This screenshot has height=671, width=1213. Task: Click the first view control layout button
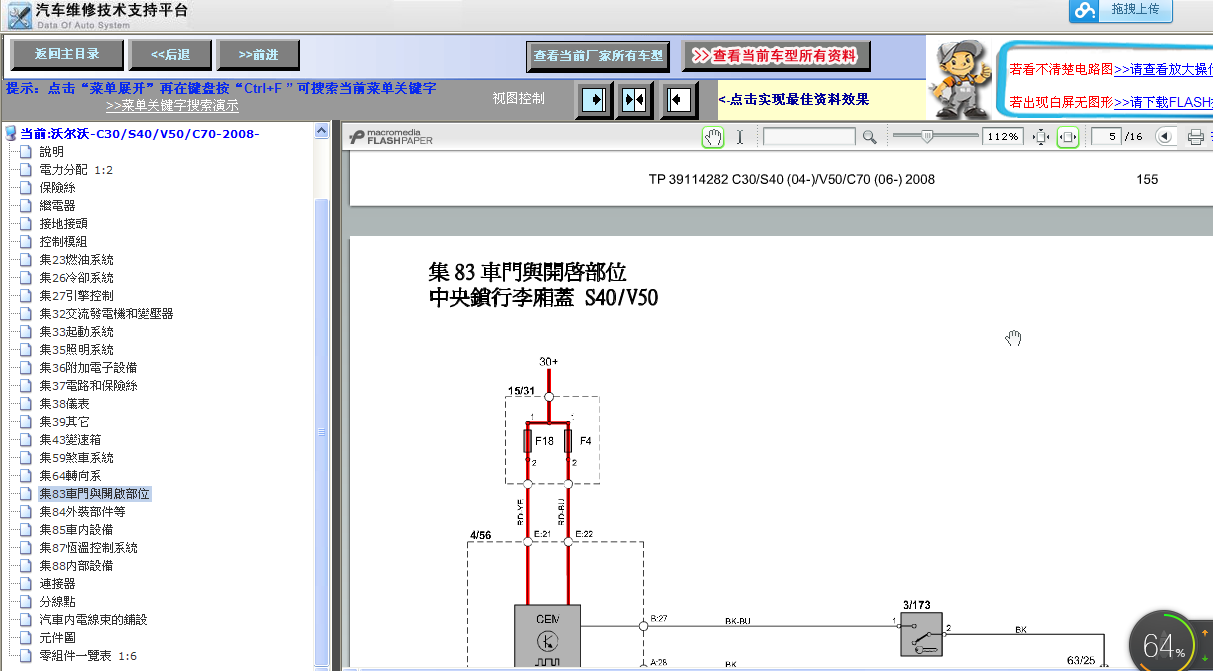pyautogui.click(x=594, y=99)
